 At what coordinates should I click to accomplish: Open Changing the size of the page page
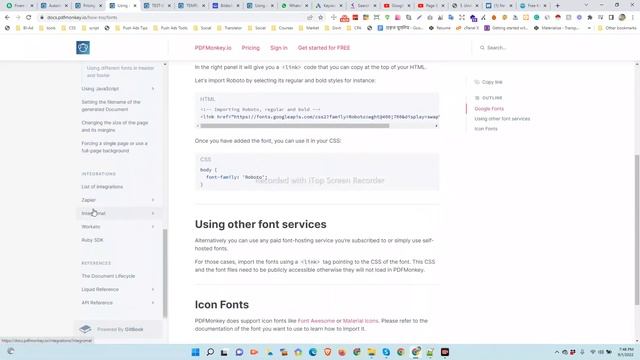[115, 126]
